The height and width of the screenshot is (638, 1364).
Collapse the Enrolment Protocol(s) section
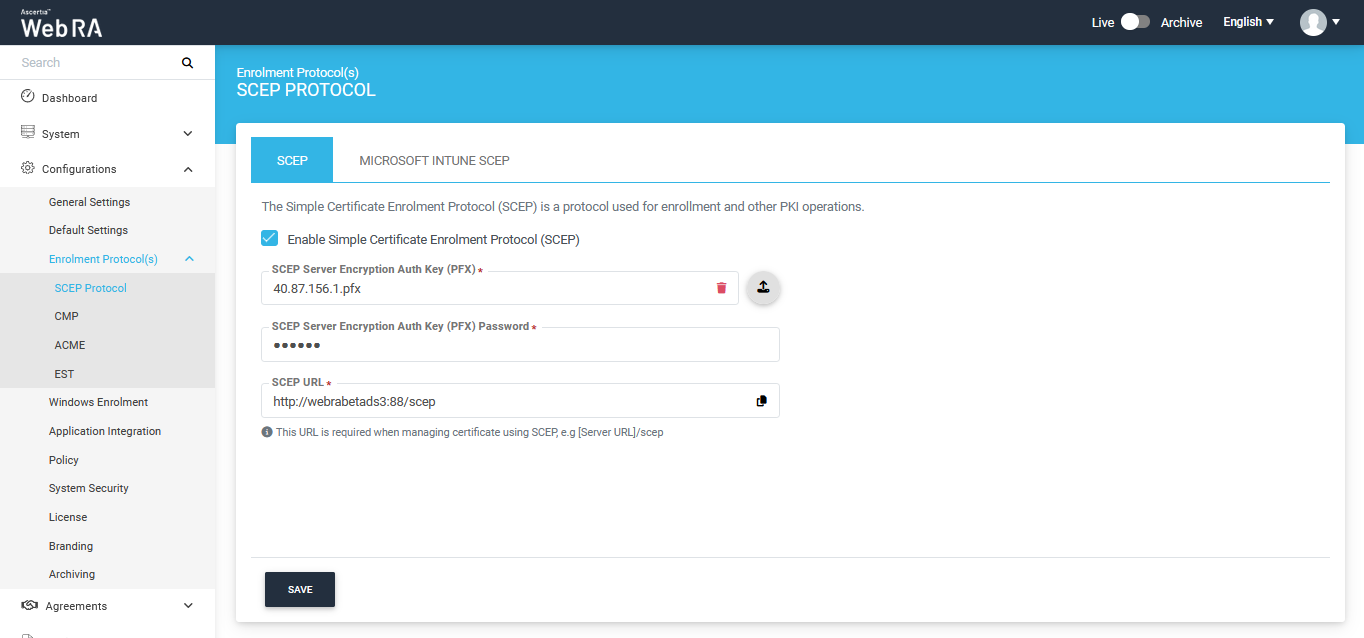[x=189, y=259]
